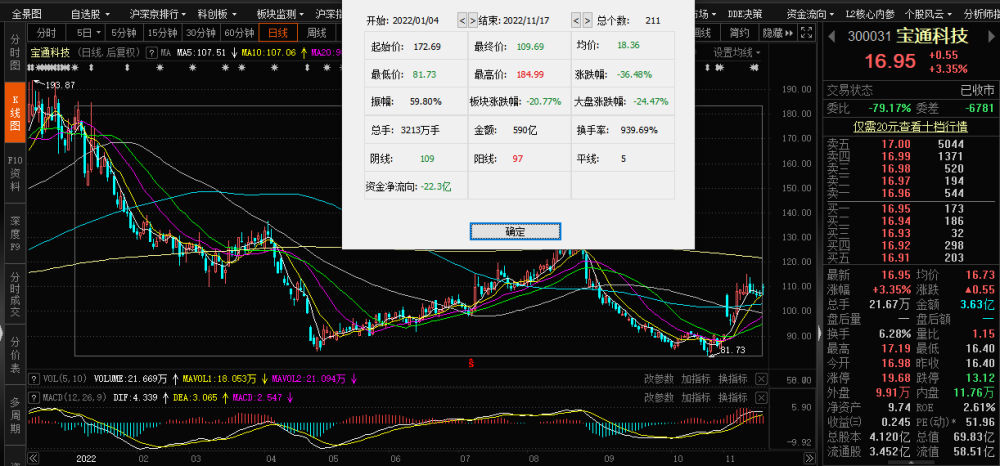Screen dimensions: 1000x466
Task: Close the VOL indicator panel
Action: 759,379
